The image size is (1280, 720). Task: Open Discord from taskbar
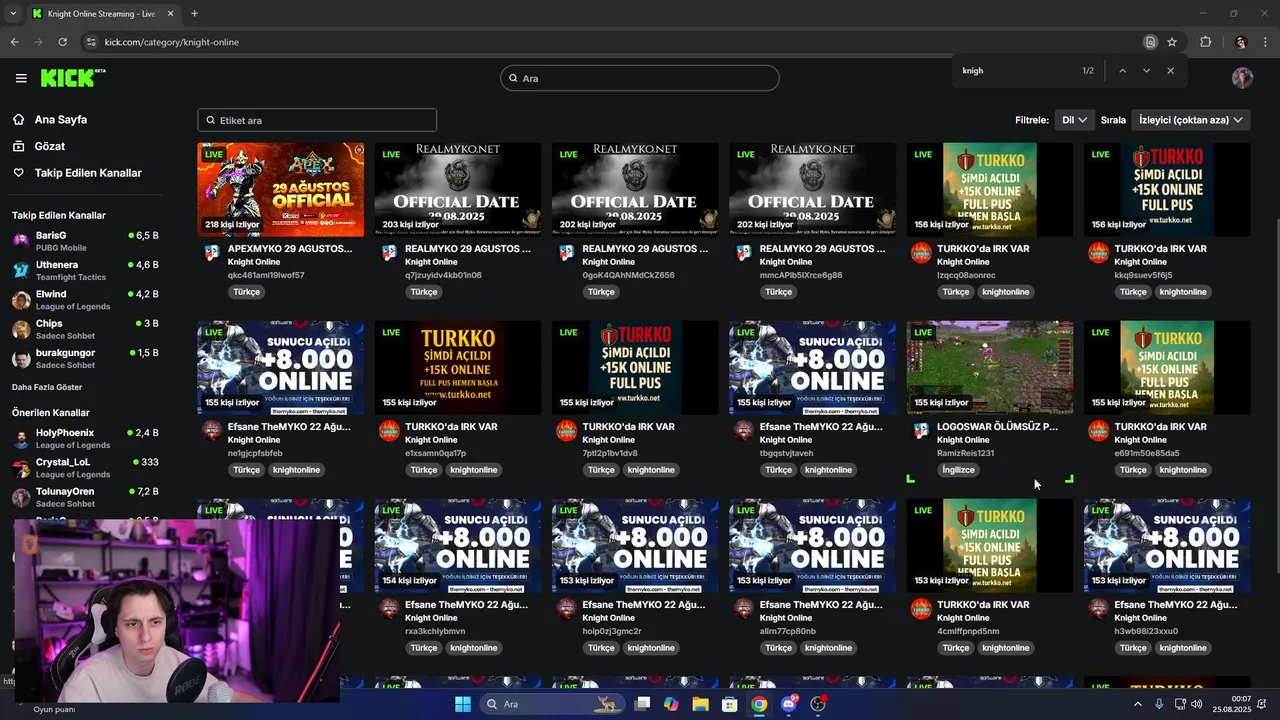(x=789, y=704)
